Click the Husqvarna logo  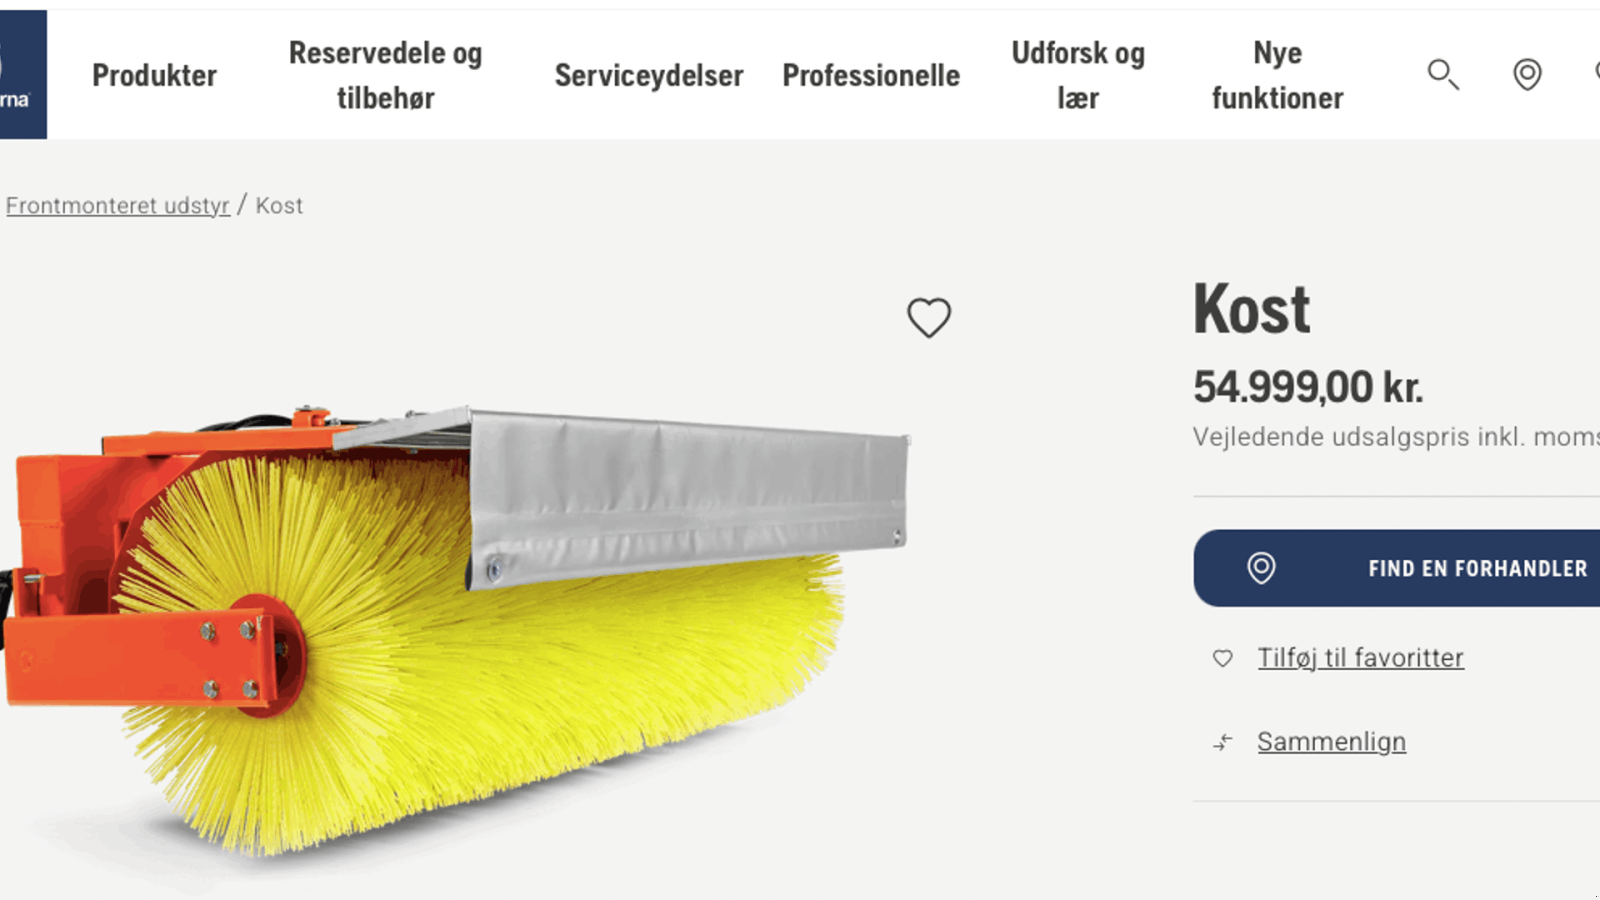pos(22,74)
